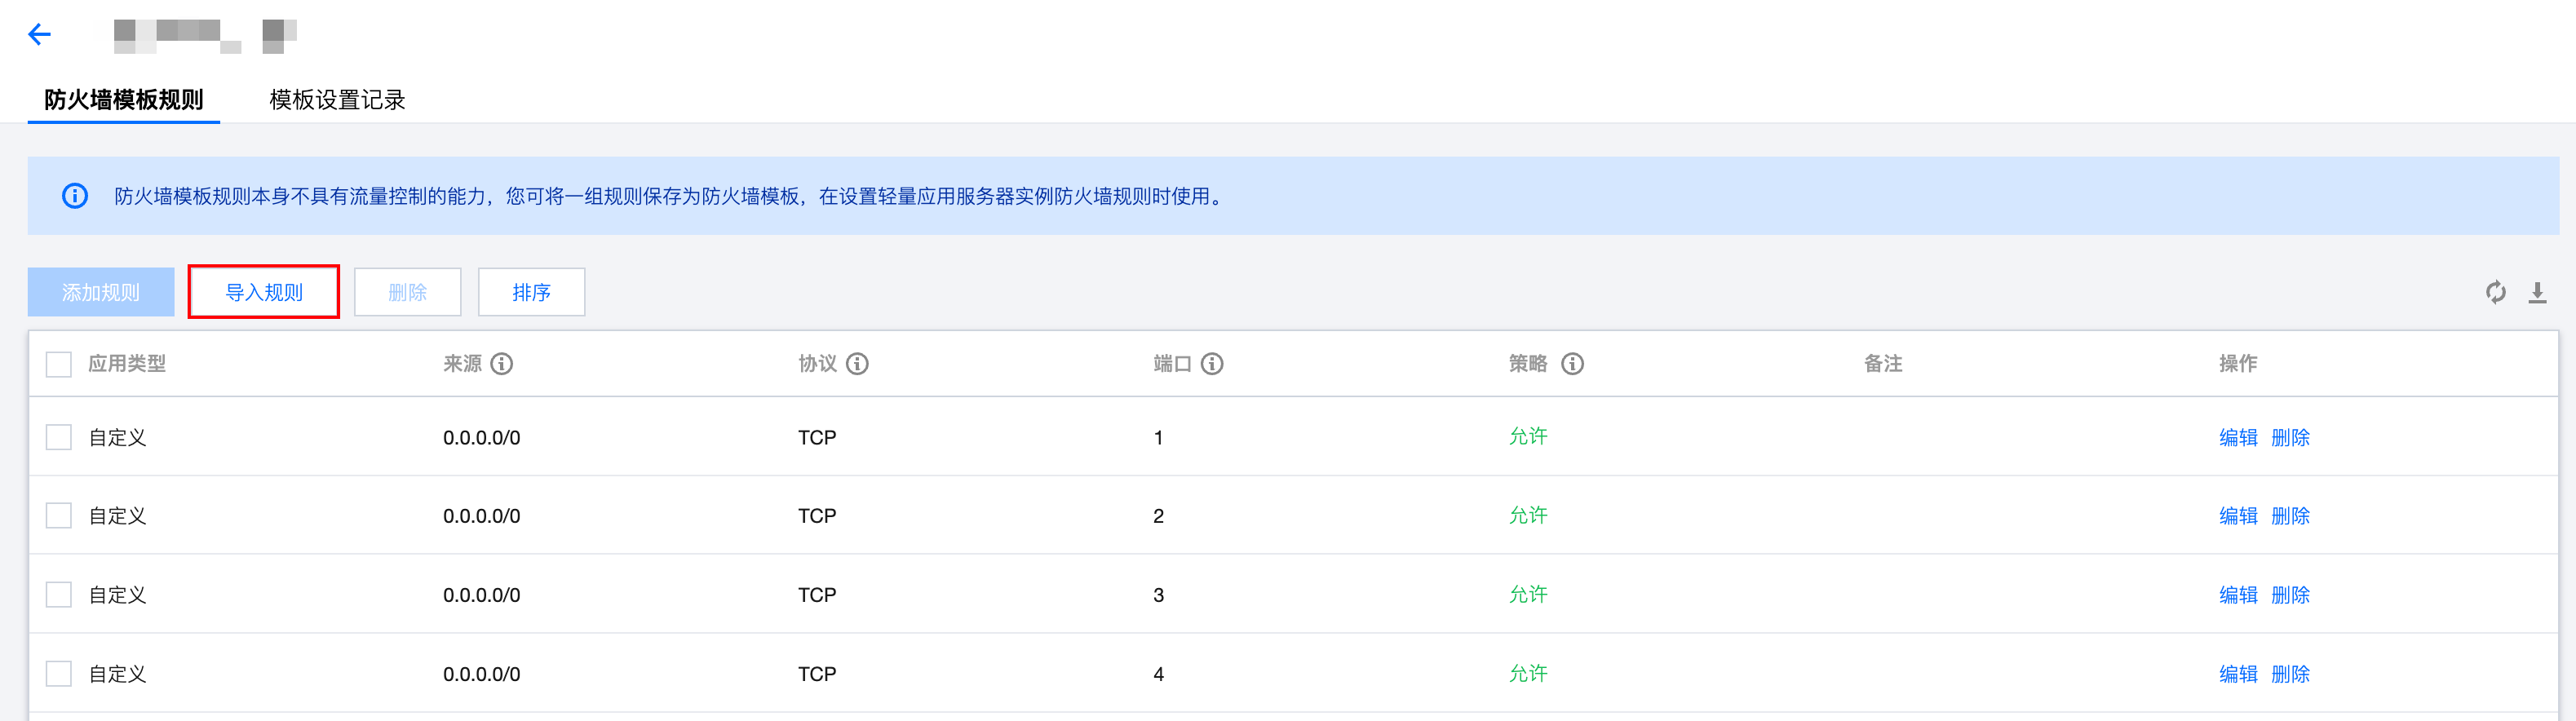Click 编辑 for the port 1 rule
Image resolution: width=2576 pixels, height=721 pixels.
(2238, 437)
